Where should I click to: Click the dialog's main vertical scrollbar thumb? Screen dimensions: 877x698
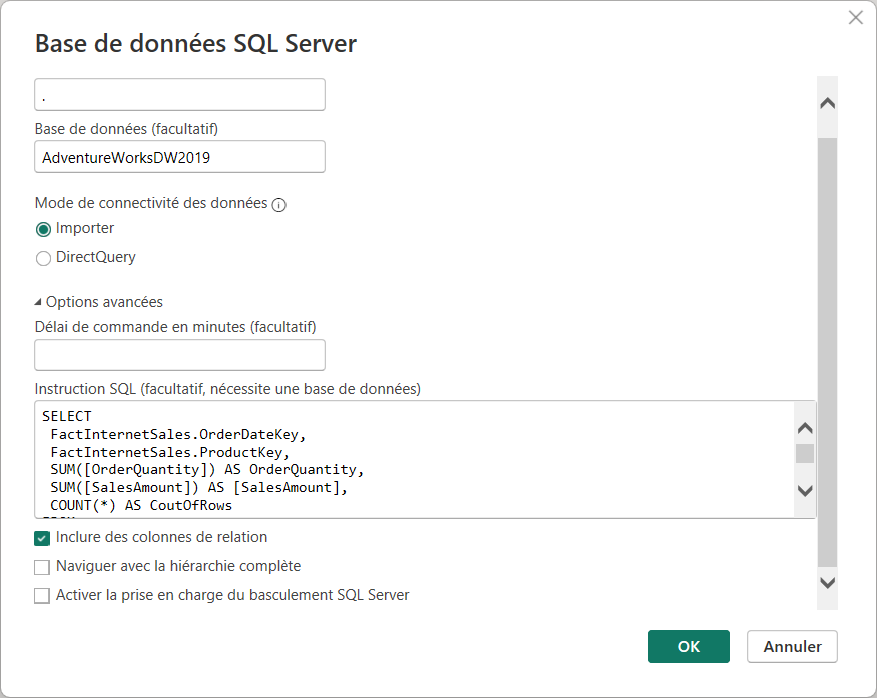click(x=827, y=350)
